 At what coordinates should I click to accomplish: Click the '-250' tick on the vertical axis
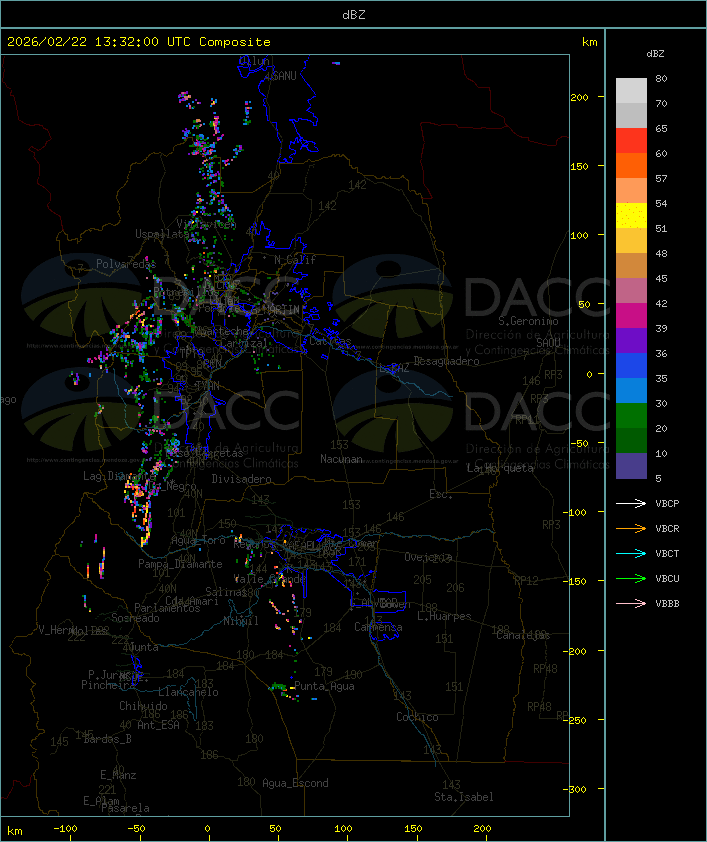point(577,720)
